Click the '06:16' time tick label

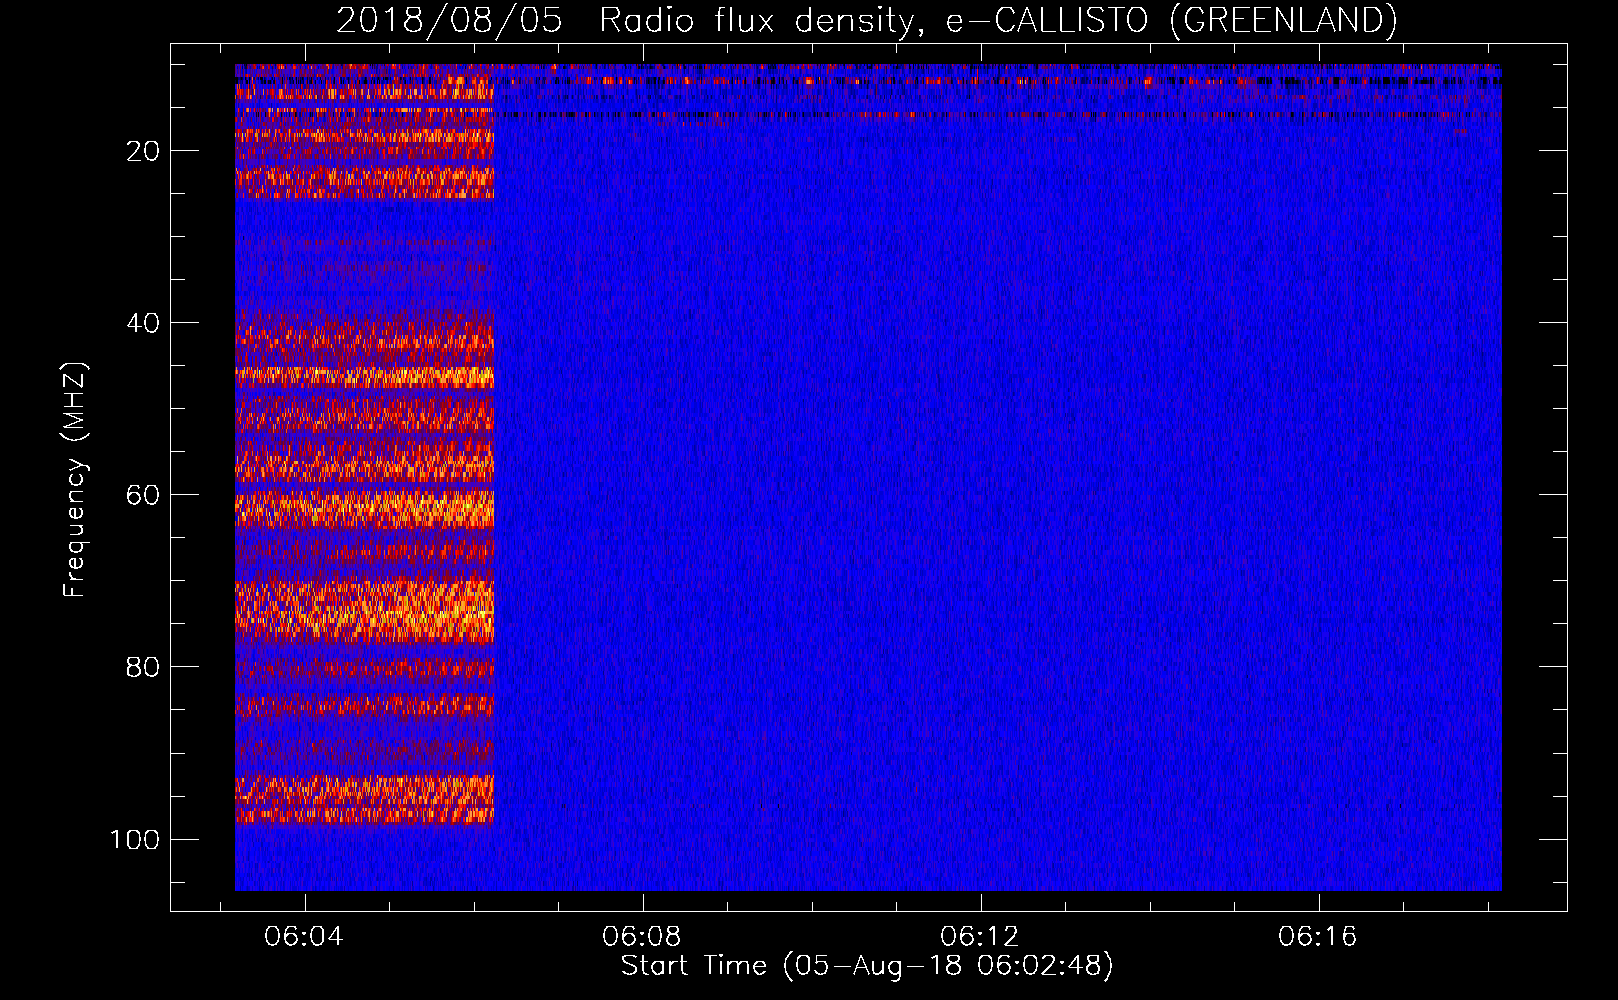coord(1318,937)
